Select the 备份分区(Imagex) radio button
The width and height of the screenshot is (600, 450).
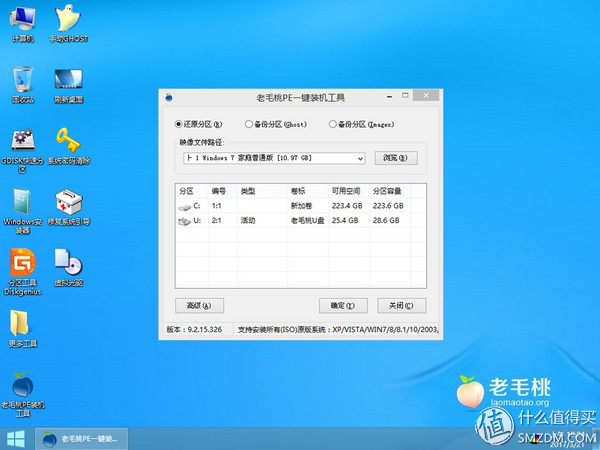tap(362, 124)
